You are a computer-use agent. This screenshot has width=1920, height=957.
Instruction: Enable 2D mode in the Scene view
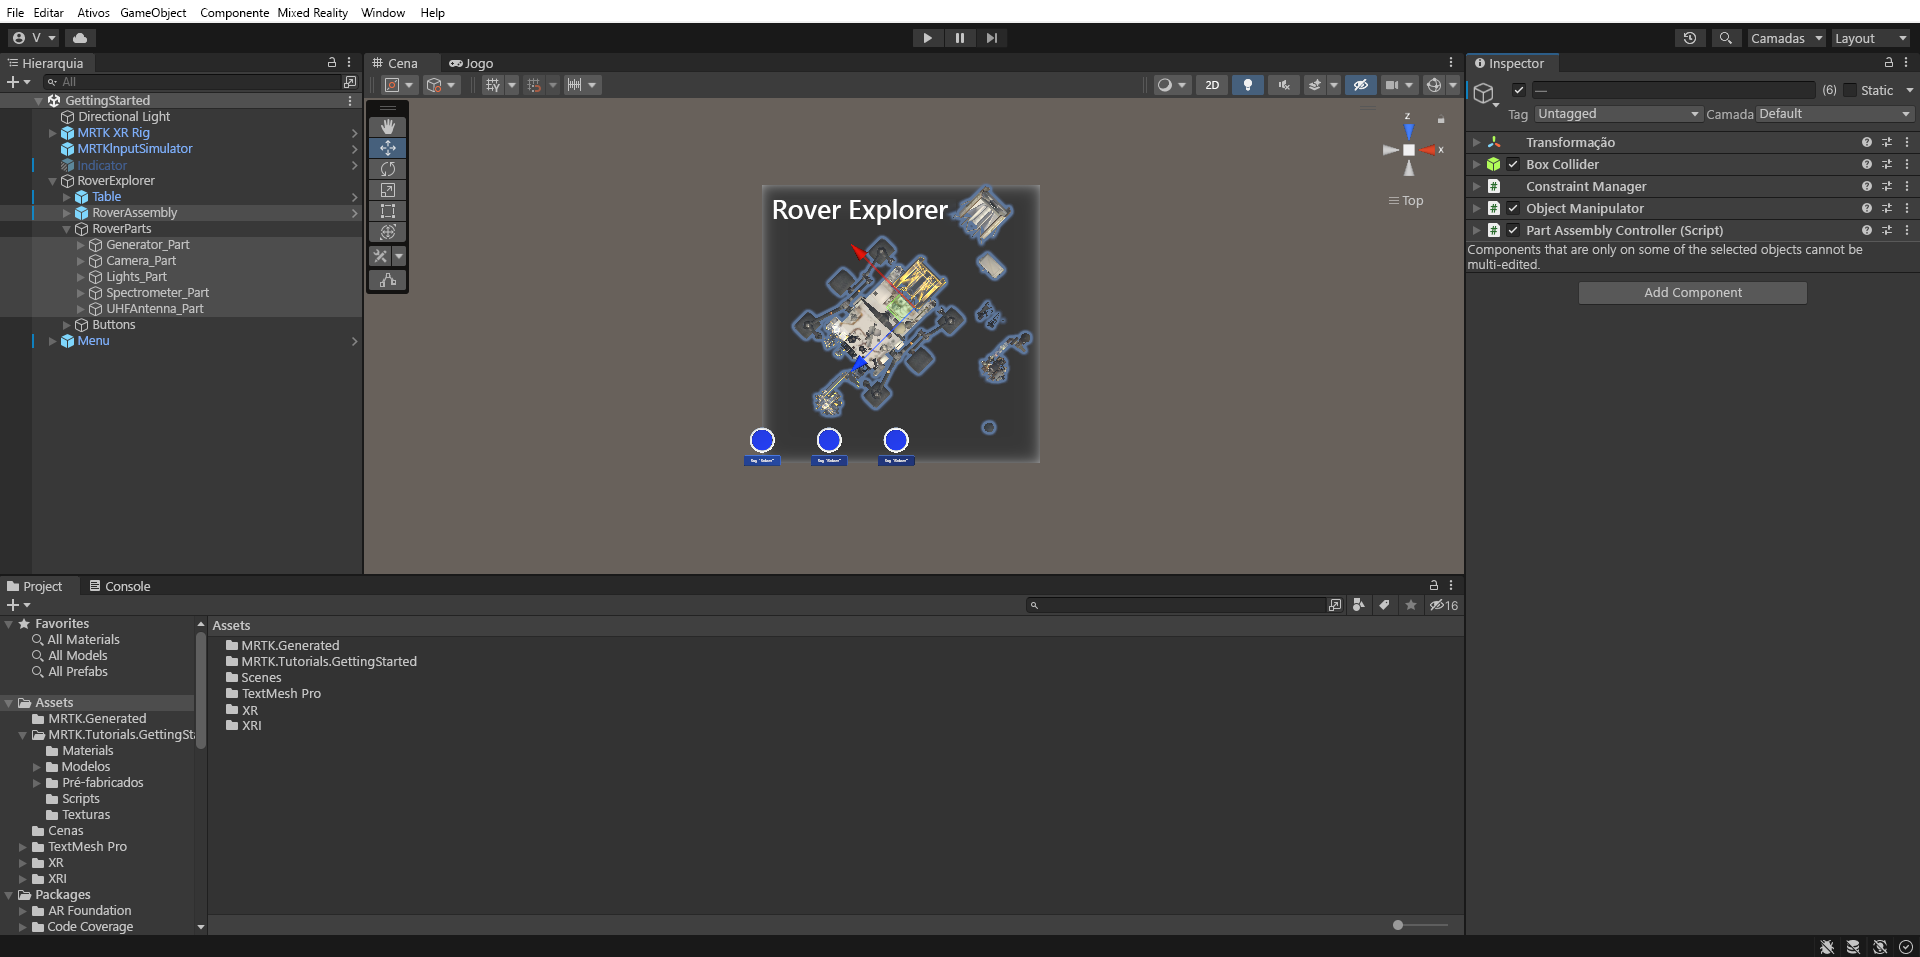coord(1211,85)
